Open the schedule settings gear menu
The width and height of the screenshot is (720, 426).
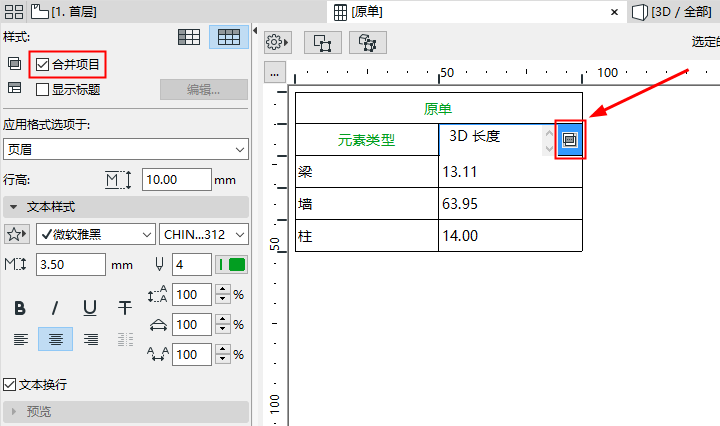[x=277, y=43]
